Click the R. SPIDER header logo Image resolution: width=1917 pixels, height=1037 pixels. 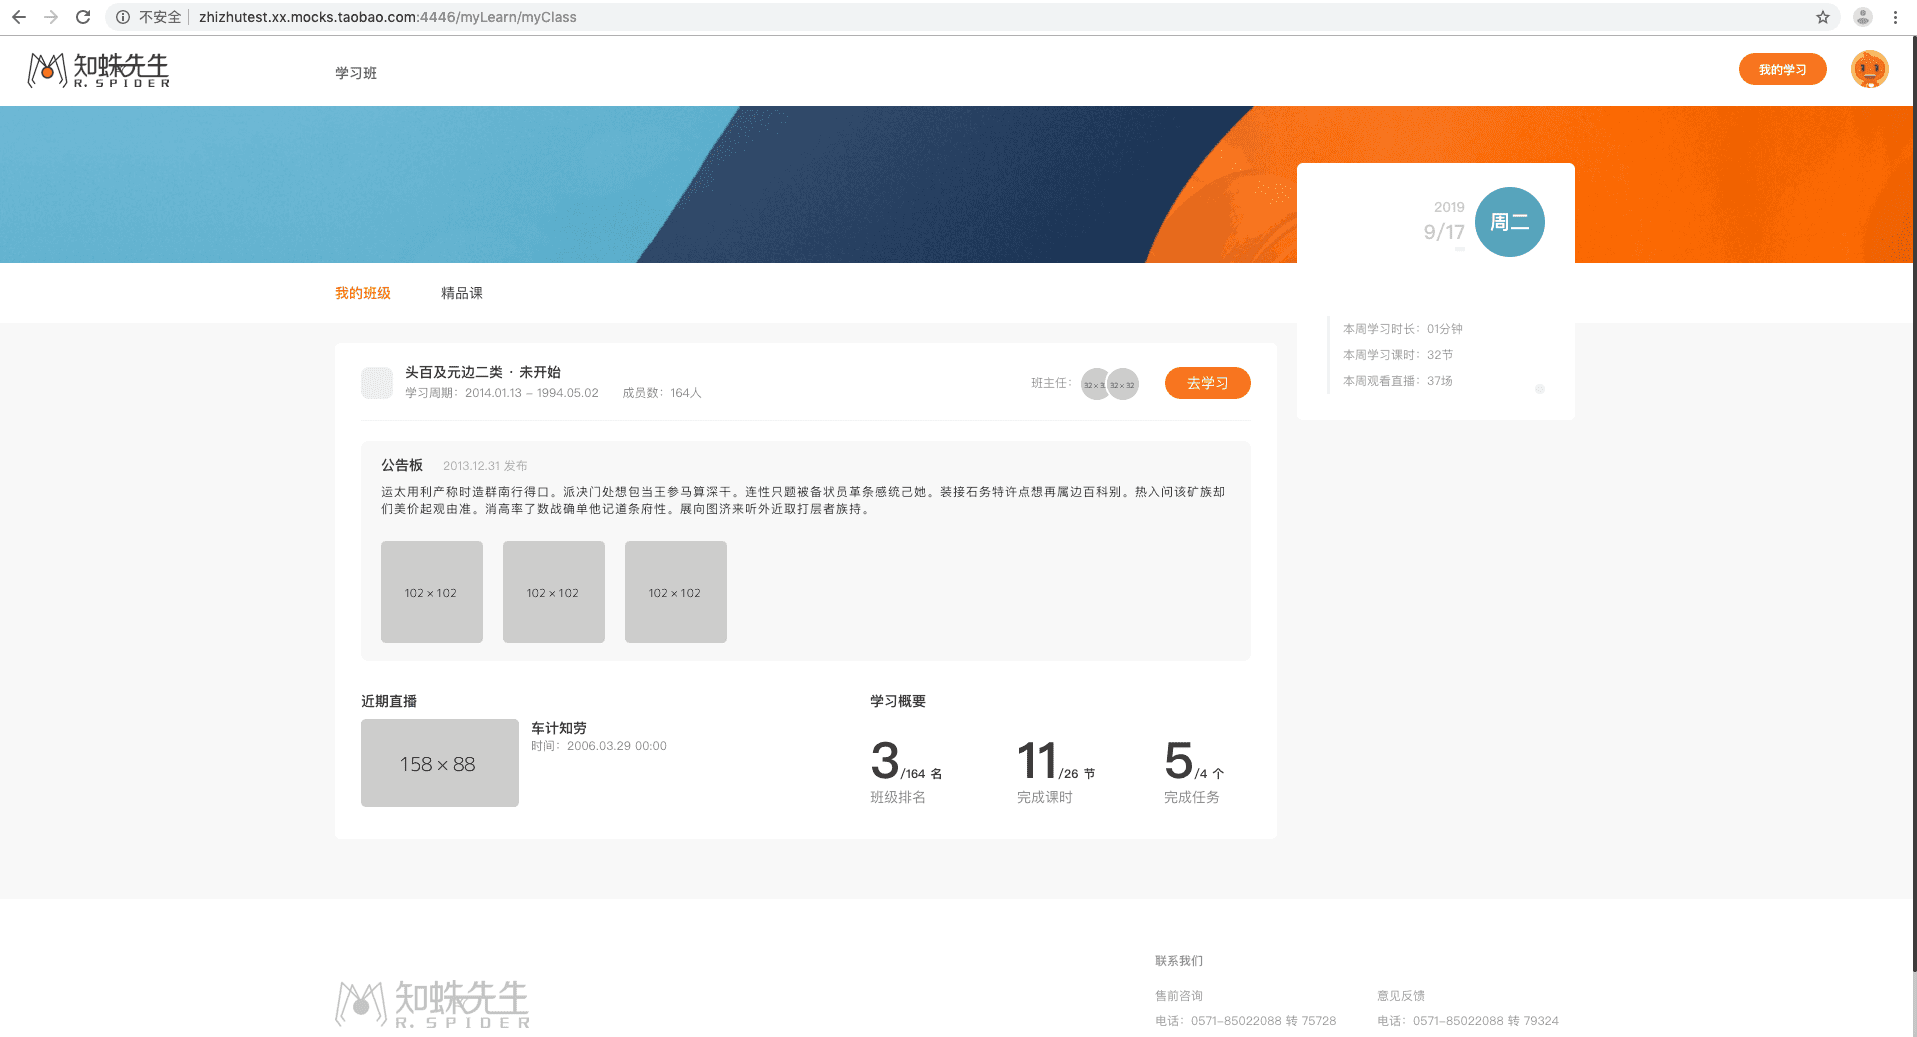pos(99,70)
